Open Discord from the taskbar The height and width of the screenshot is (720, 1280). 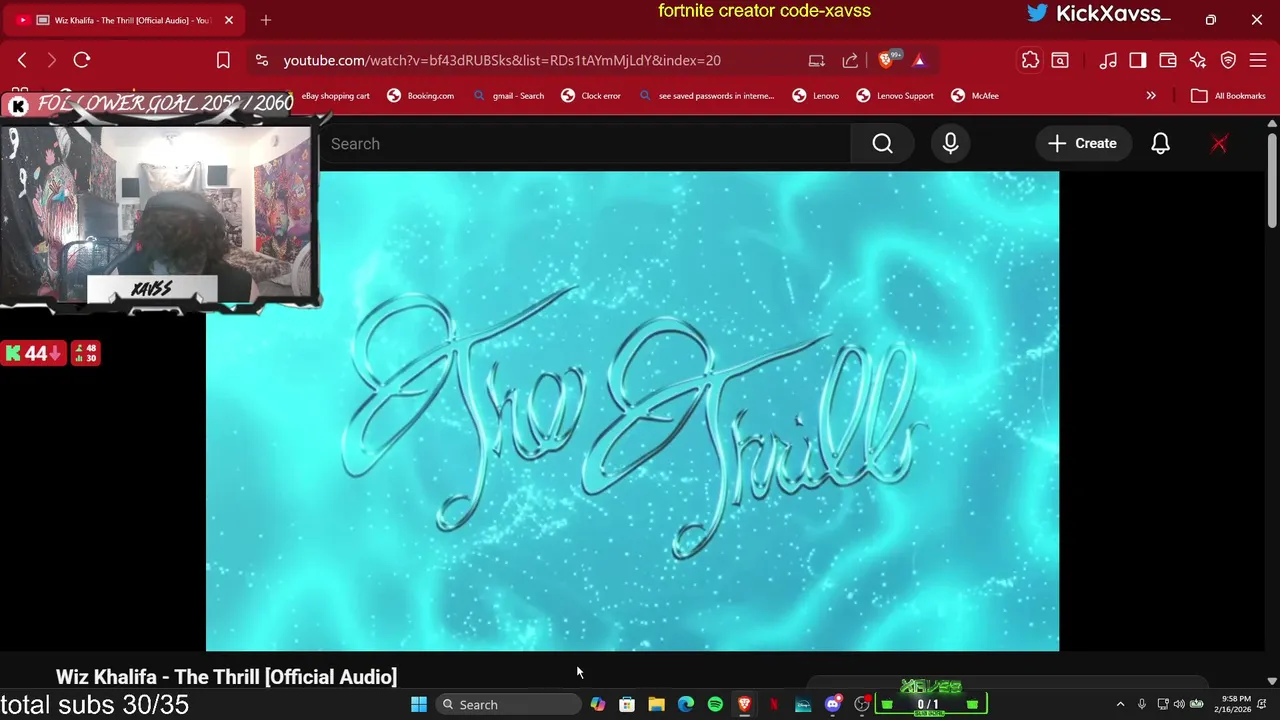[832, 704]
